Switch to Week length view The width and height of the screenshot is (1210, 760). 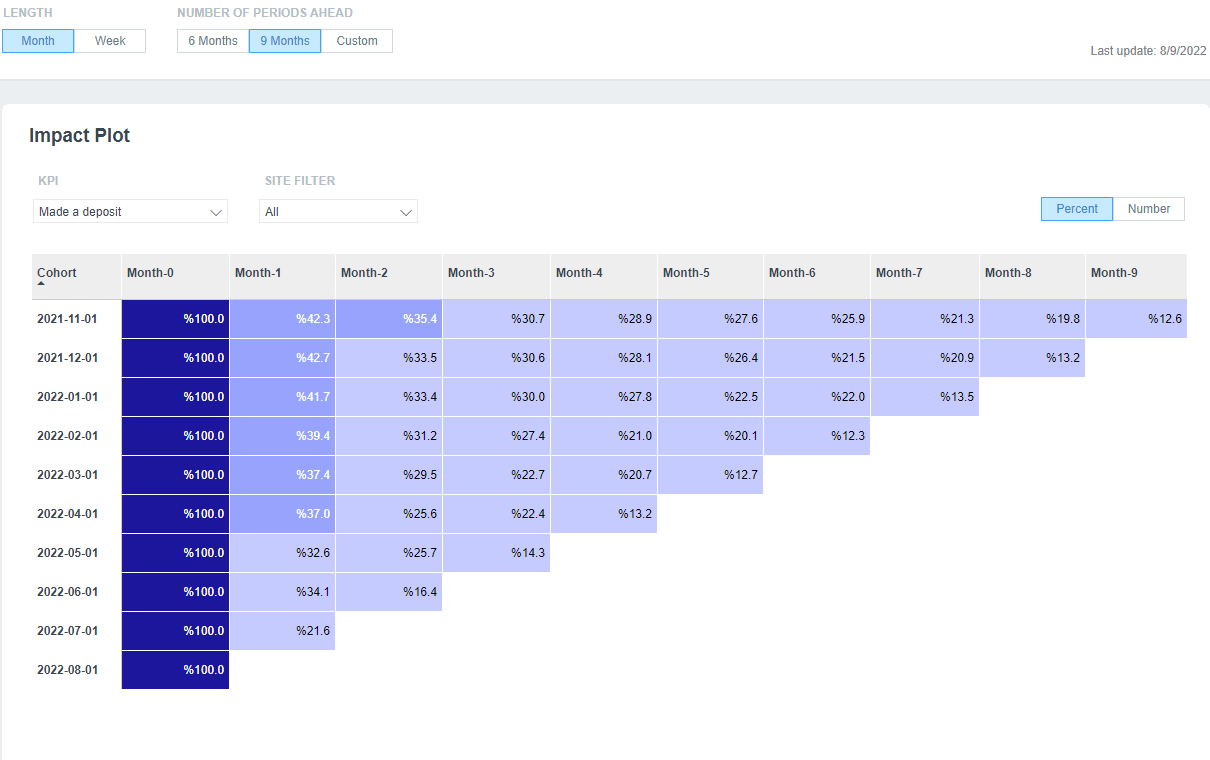pyautogui.click(x=109, y=41)
